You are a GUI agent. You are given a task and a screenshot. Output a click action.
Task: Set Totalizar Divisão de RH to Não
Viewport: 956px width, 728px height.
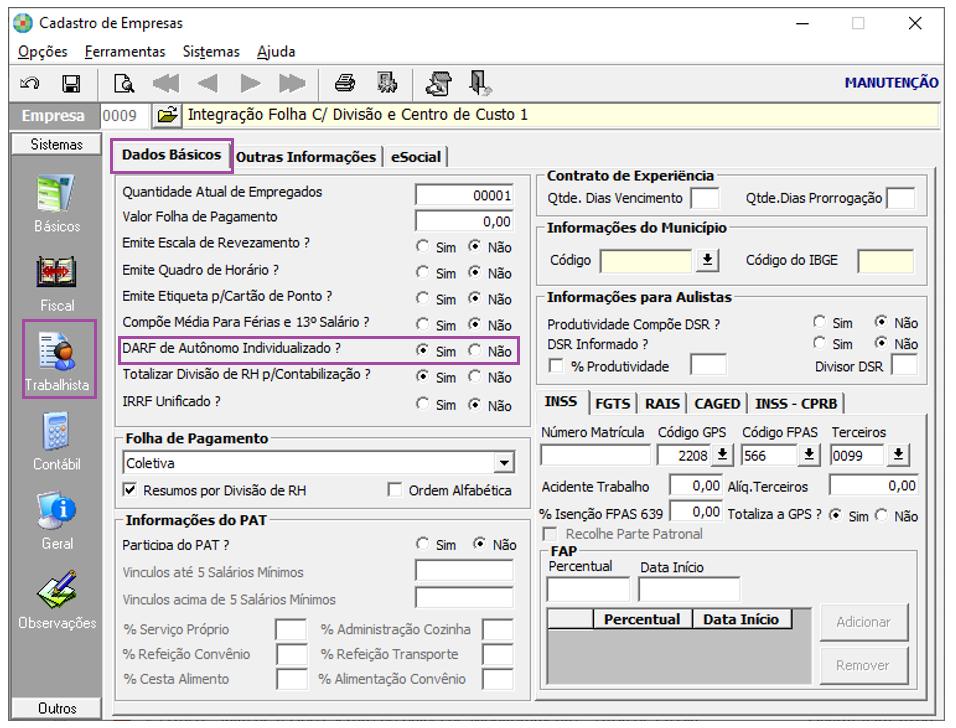click(x=474, y=376)
